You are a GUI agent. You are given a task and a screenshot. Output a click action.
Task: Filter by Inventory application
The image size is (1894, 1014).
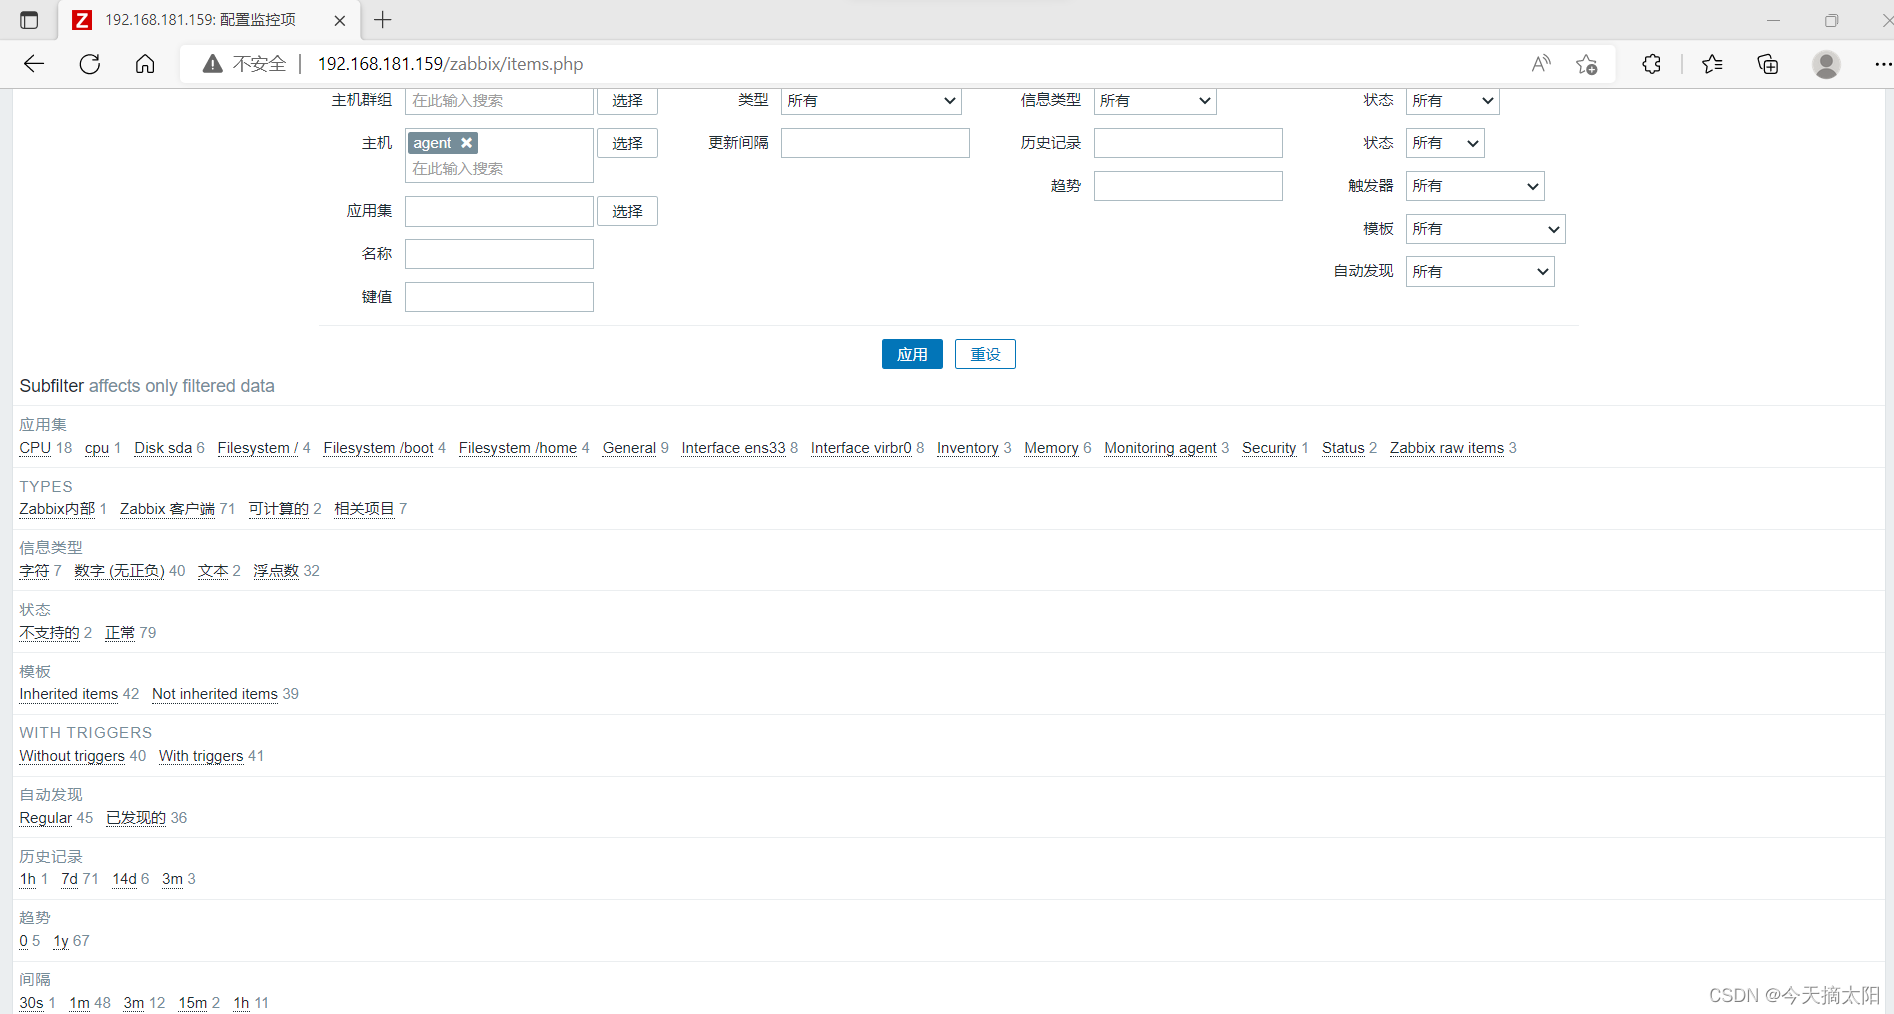tap(968, 448)
